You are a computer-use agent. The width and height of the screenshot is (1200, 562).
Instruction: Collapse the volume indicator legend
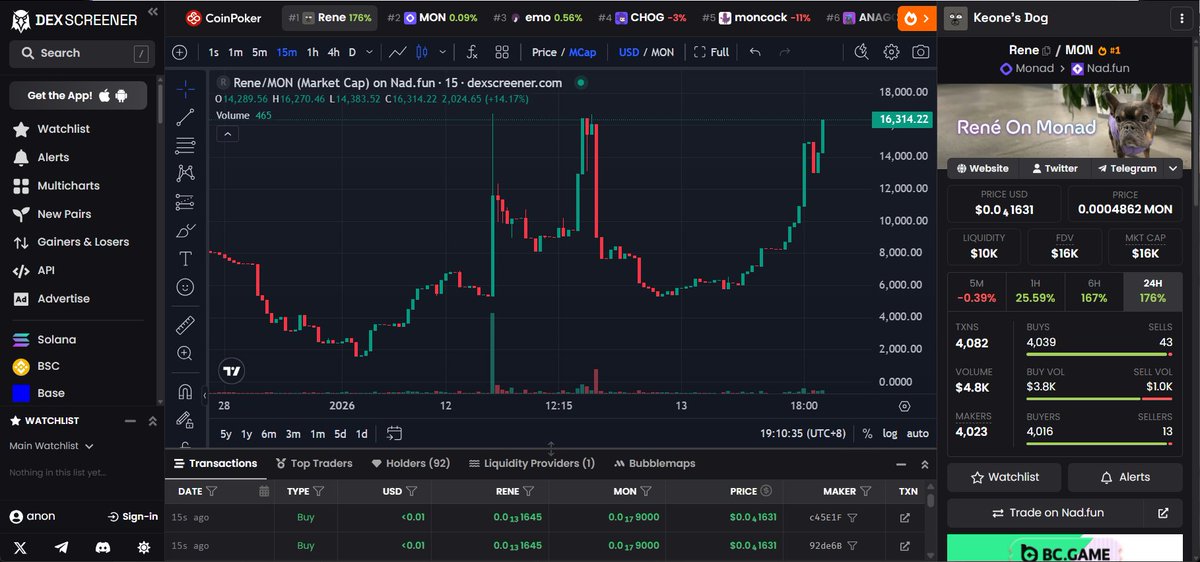(227, 134)
